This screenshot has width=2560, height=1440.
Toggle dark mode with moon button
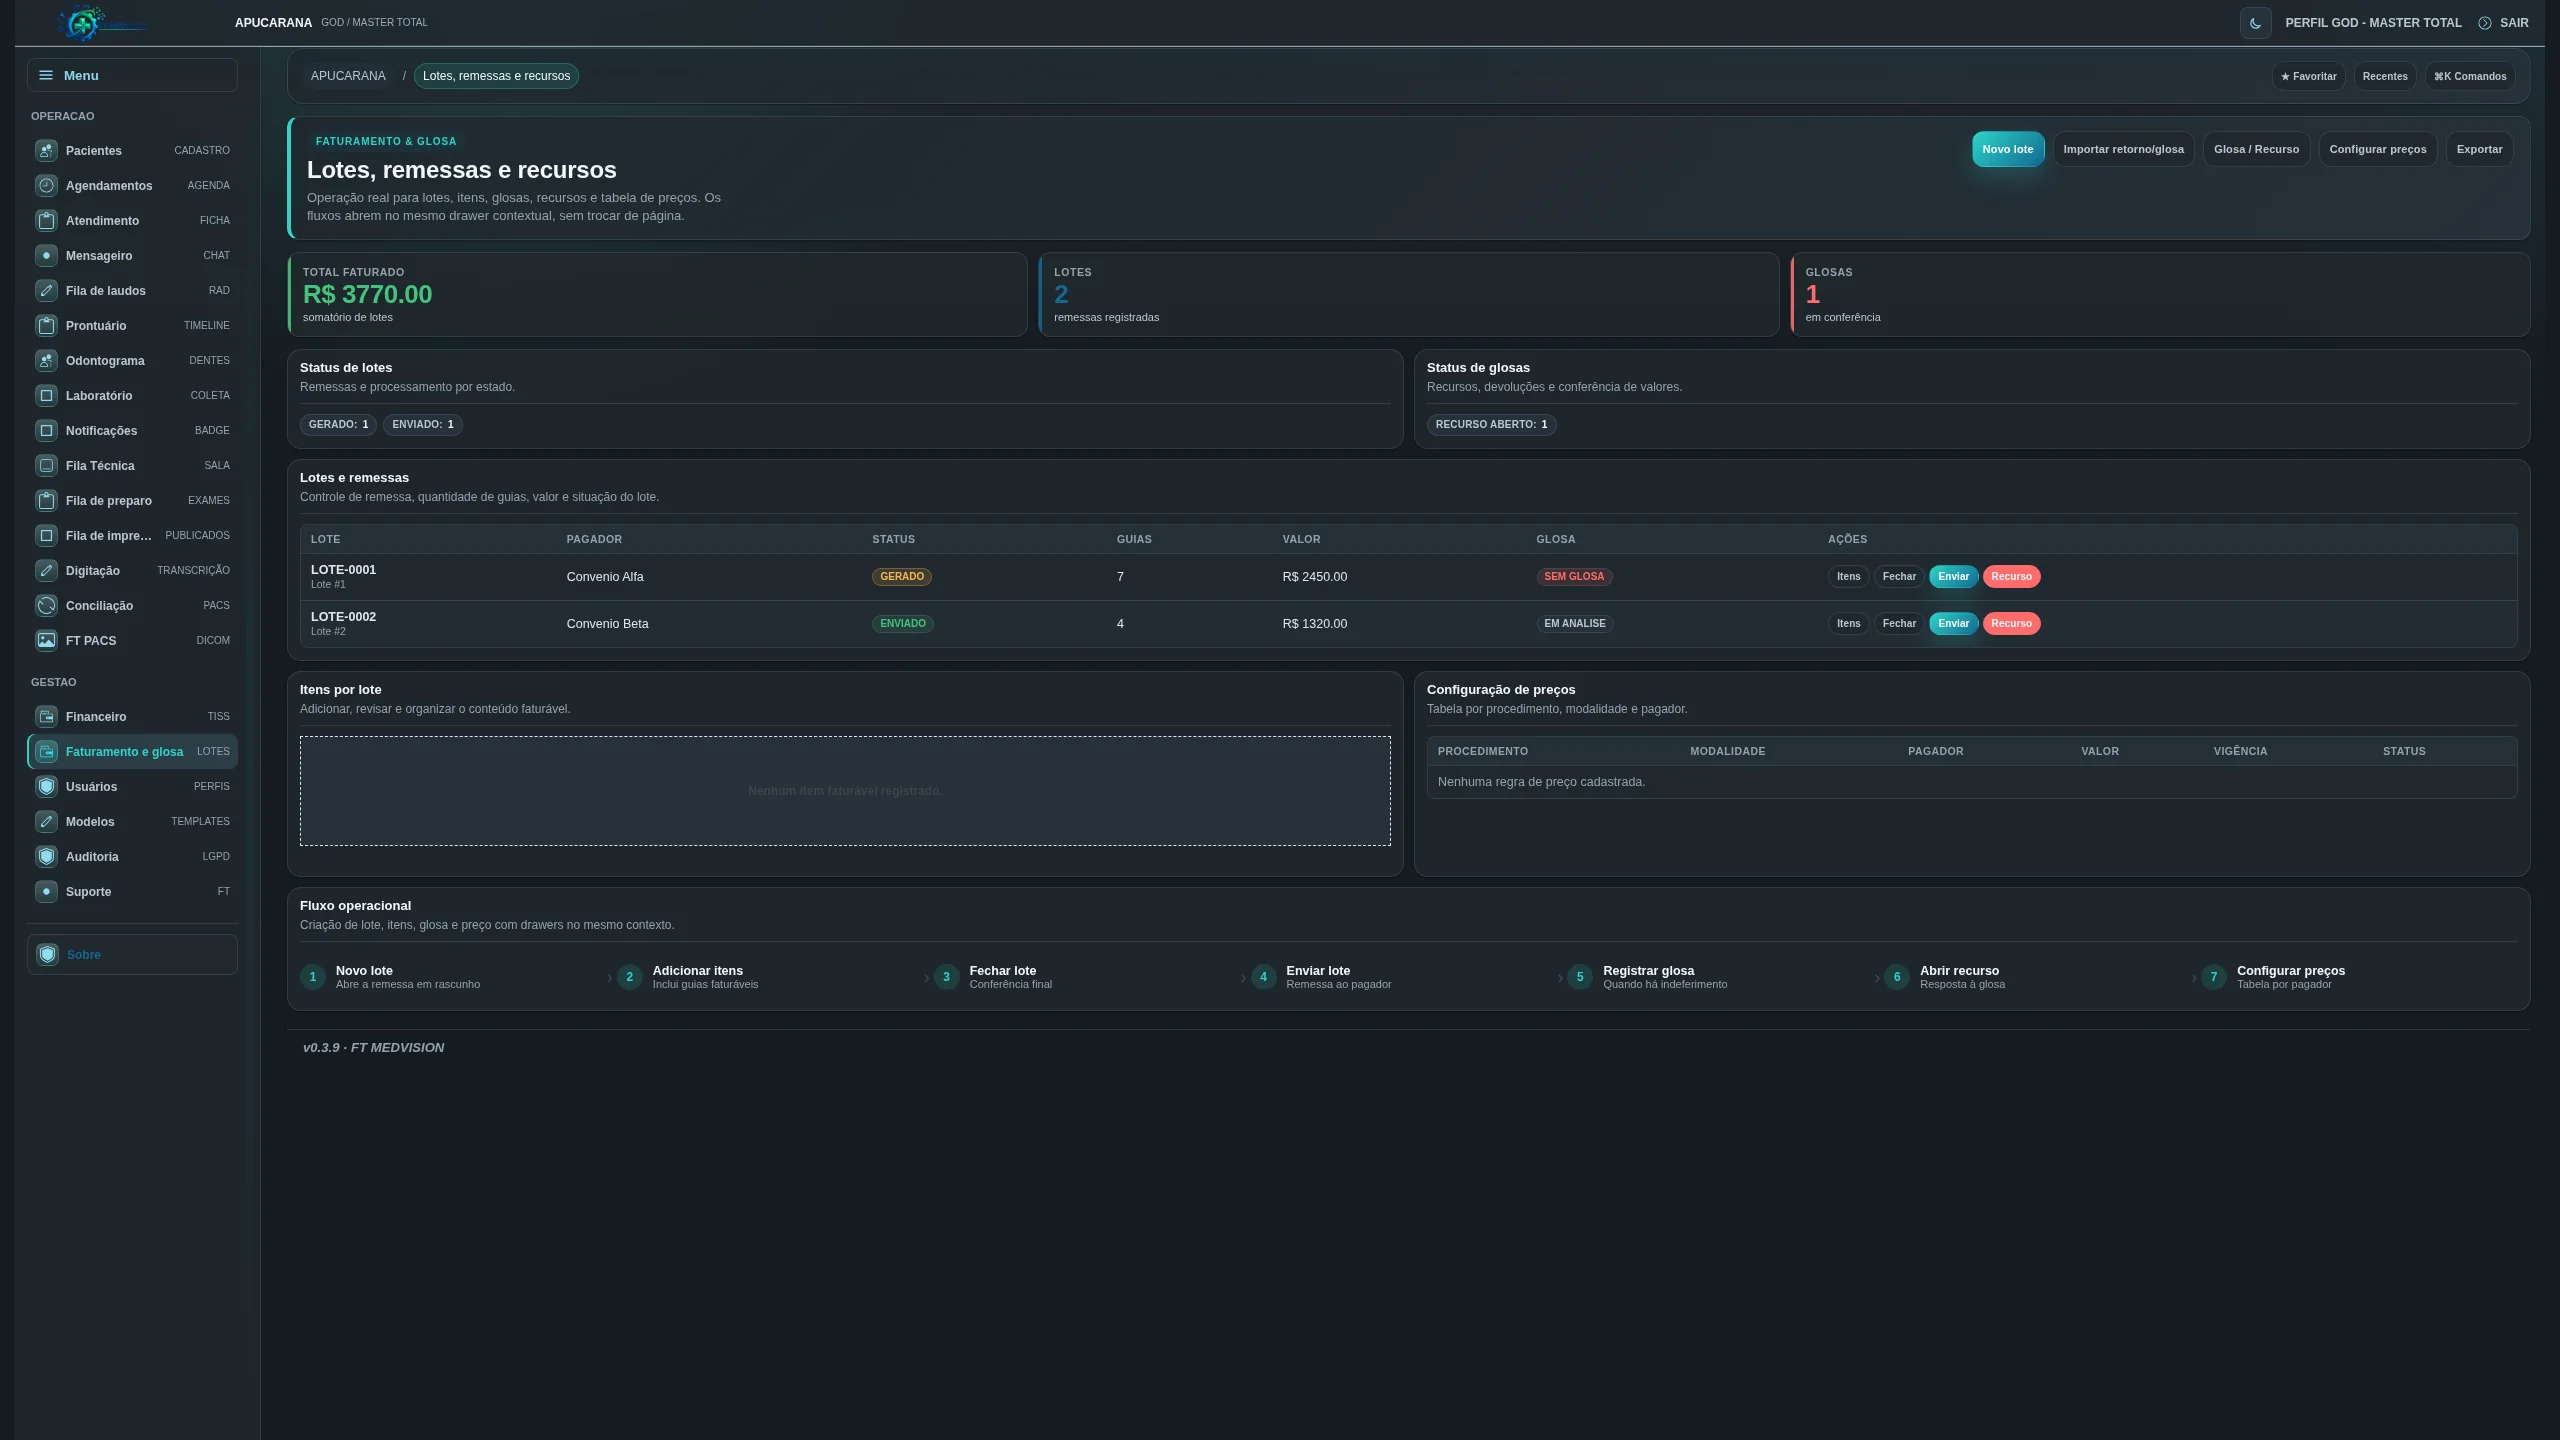pos(2255,23)
